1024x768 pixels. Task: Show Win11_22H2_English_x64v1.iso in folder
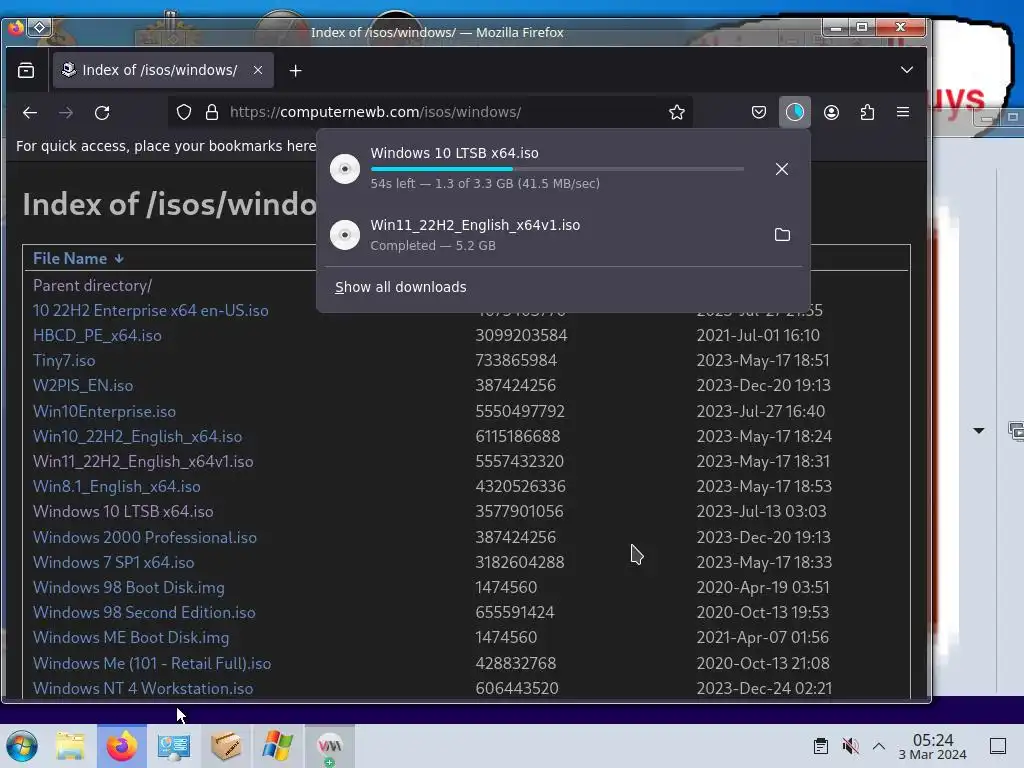[x=782, y=234]
